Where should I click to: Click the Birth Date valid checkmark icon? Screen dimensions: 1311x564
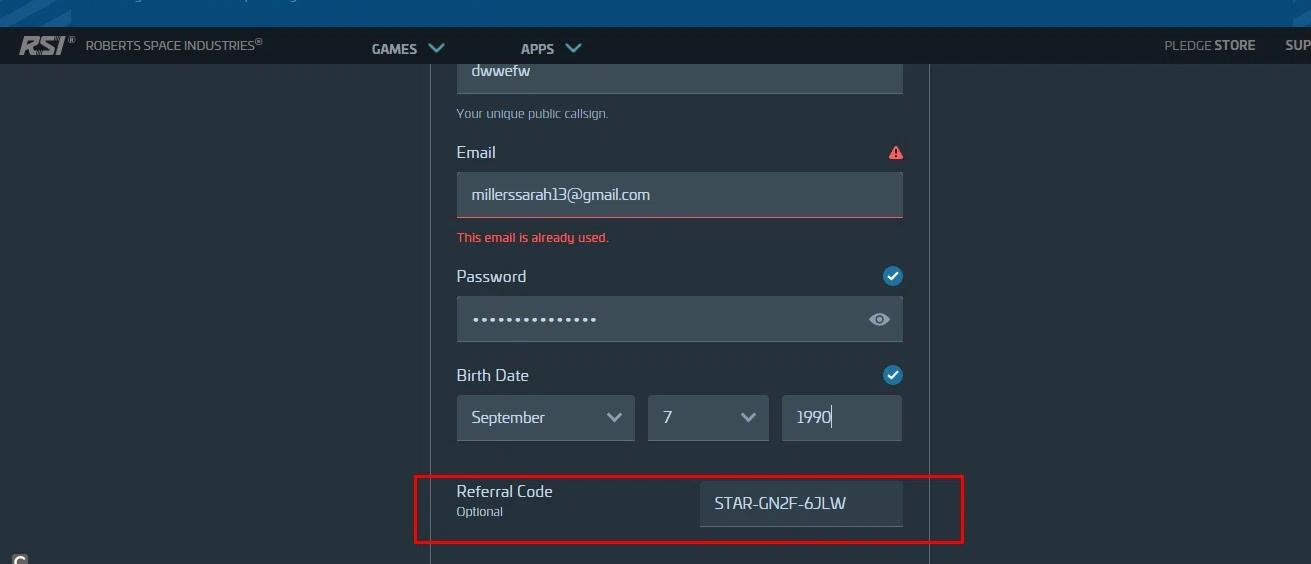pos(893,375)
